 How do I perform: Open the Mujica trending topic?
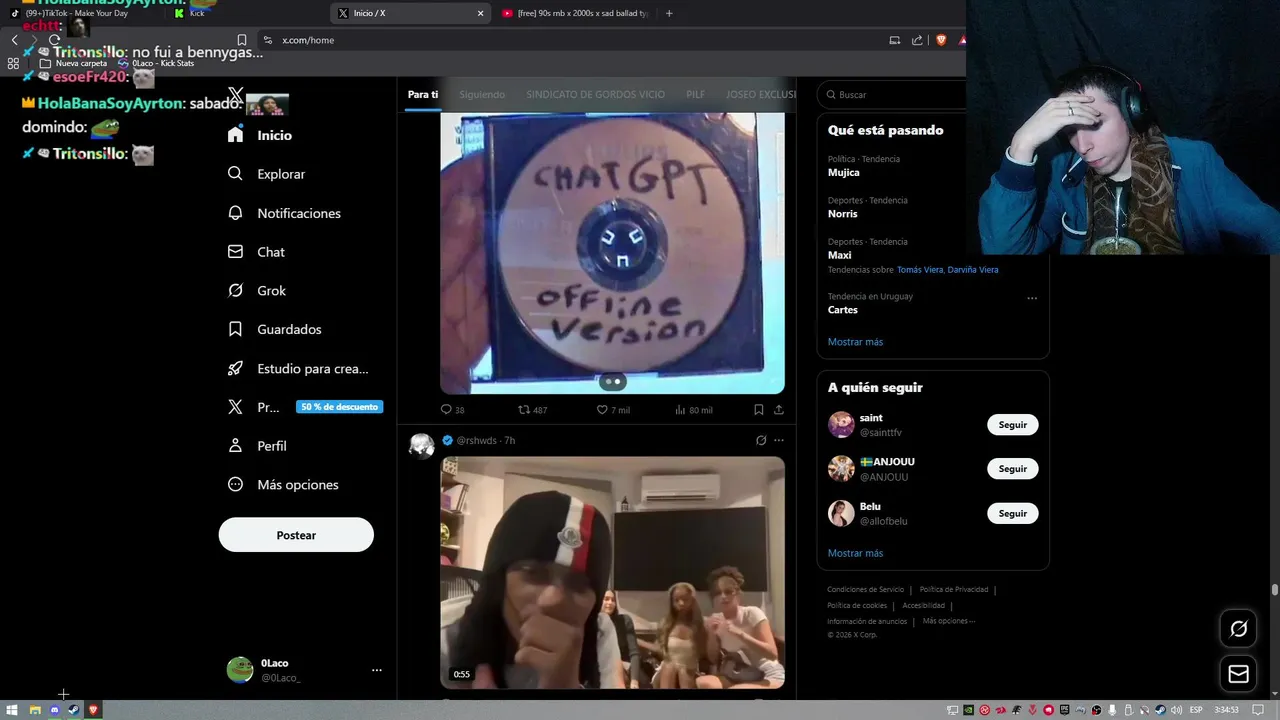pos(843,172)
